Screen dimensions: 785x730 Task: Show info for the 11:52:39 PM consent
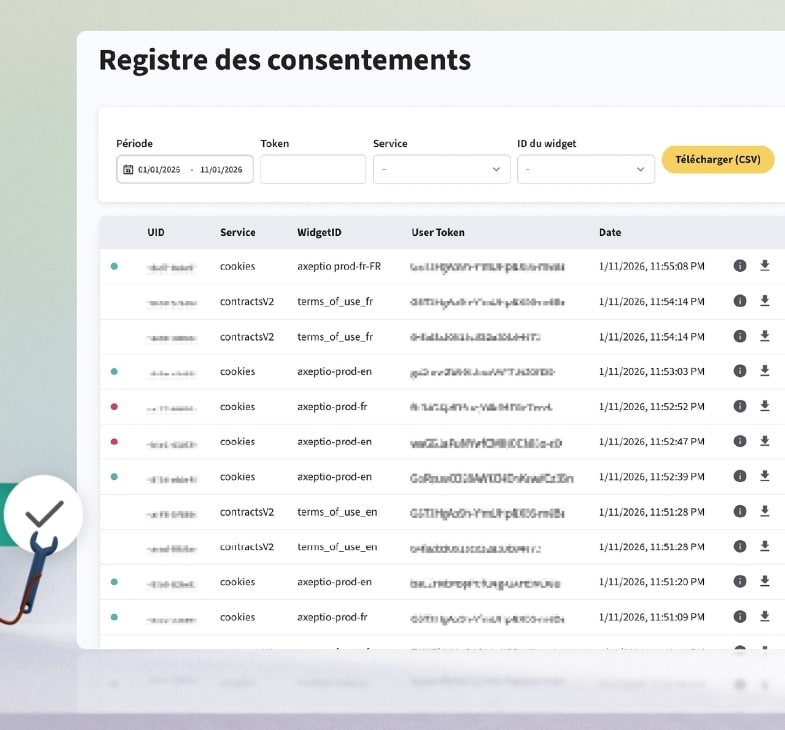pos(739,476)
